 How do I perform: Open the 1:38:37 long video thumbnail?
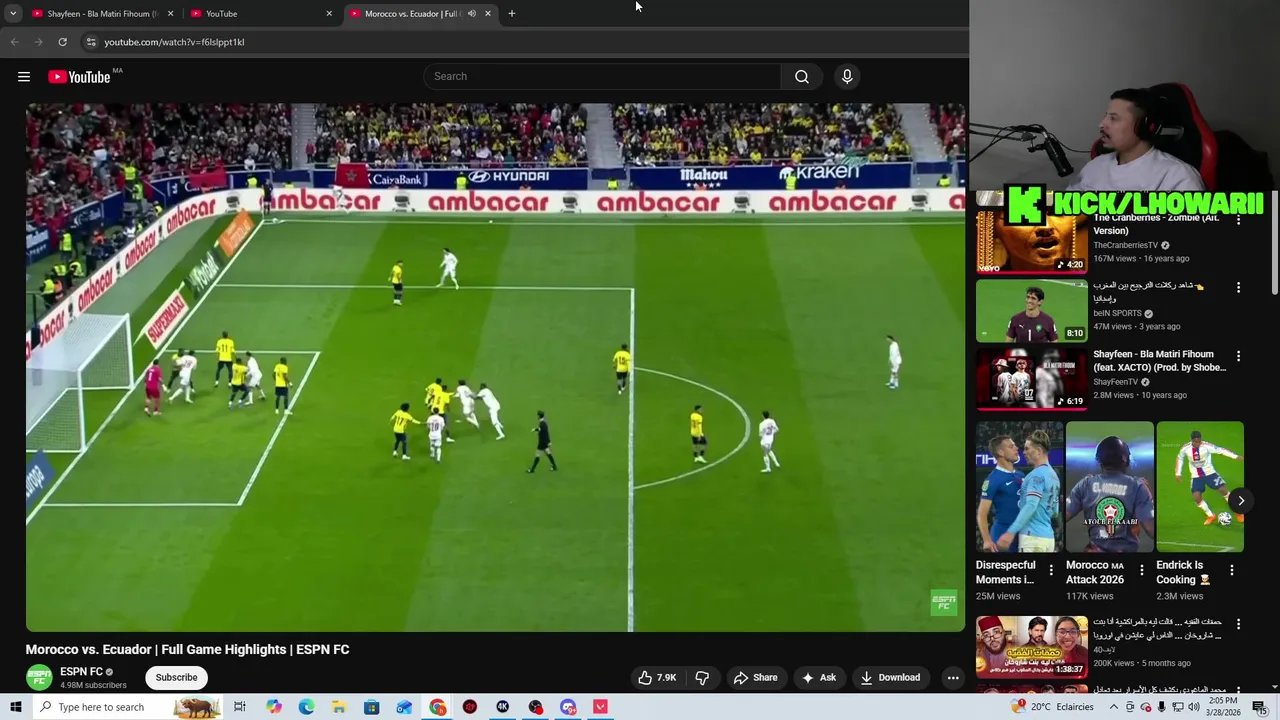(x=1031, y=647)
